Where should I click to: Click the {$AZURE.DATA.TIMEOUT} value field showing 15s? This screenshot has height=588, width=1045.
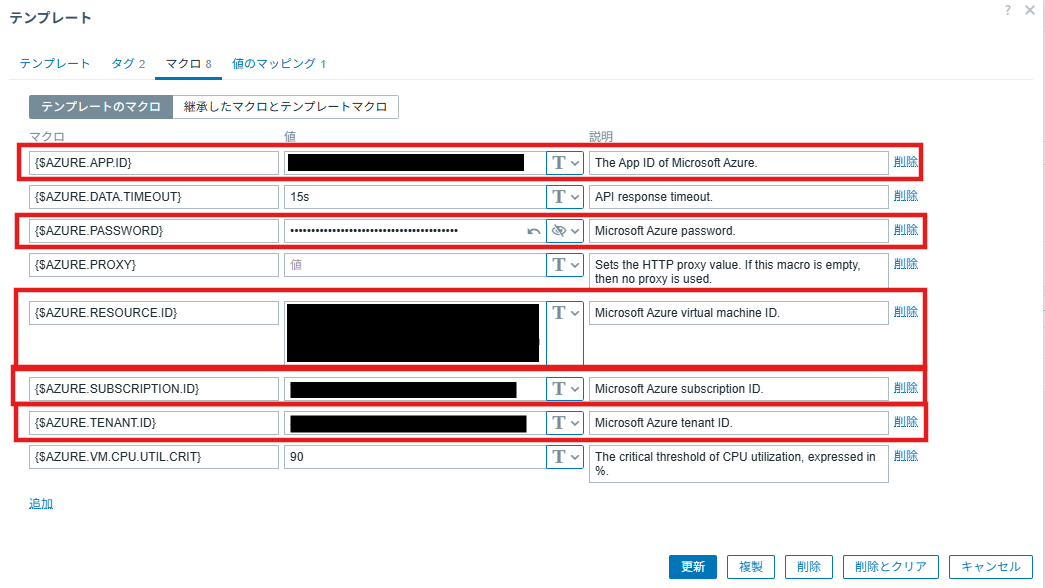(413, 197)
